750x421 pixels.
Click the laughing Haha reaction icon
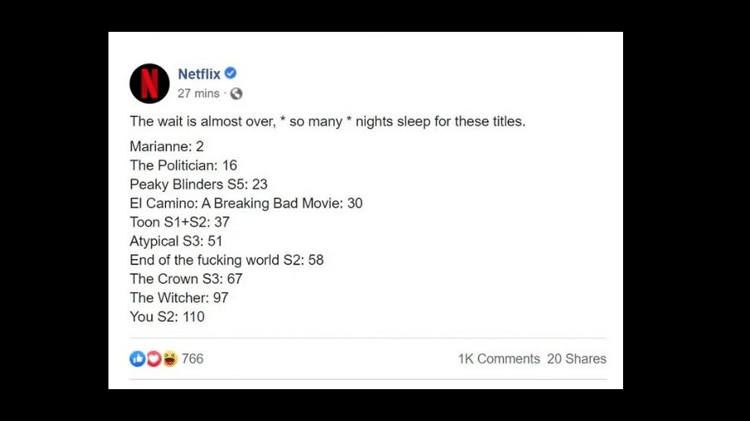coord(170,358)
